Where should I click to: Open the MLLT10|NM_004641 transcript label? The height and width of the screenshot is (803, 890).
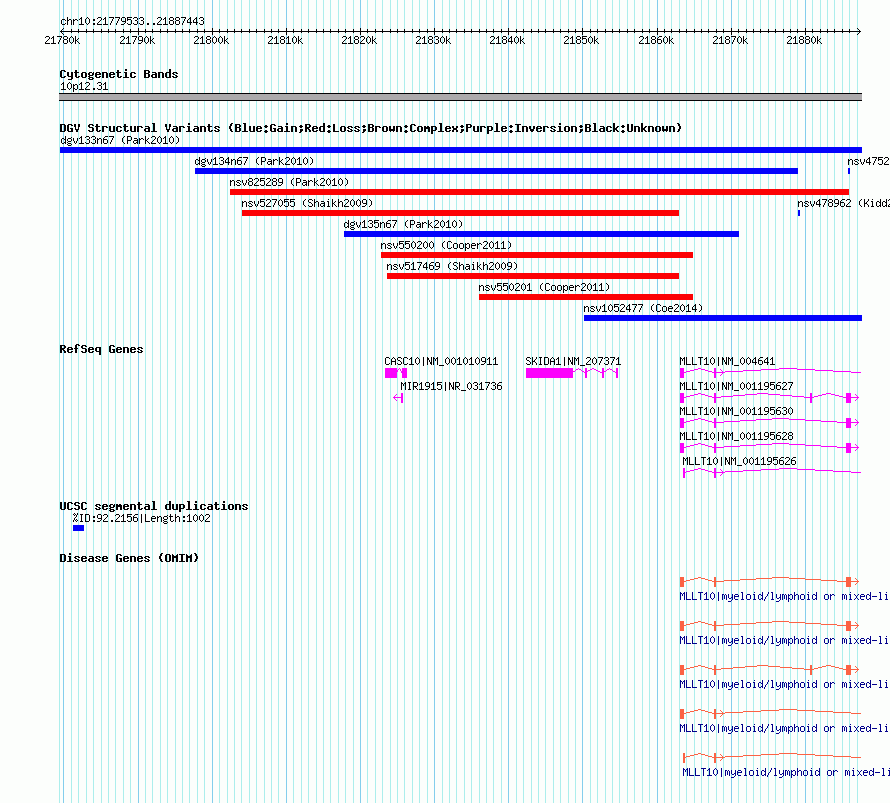727,361
